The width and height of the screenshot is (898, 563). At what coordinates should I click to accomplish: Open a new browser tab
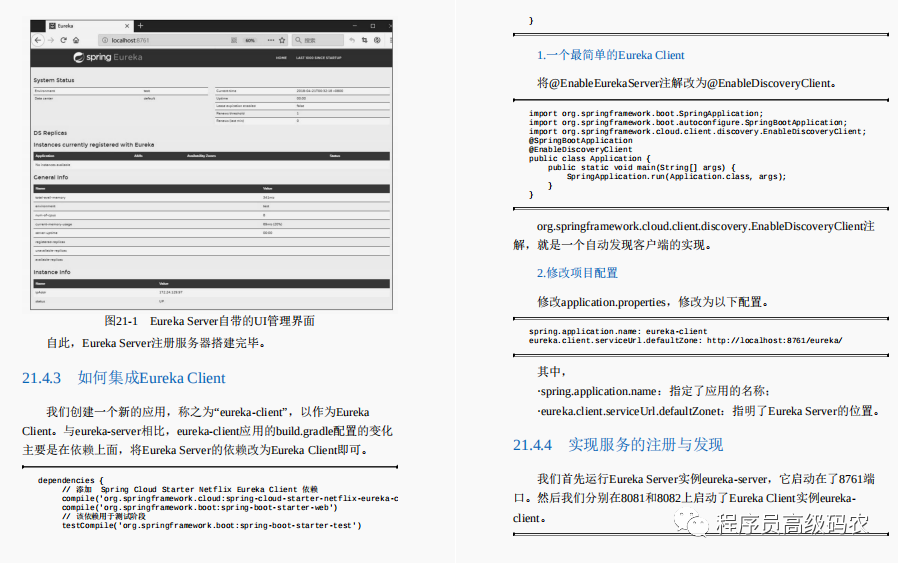click(x=140, y=25)
